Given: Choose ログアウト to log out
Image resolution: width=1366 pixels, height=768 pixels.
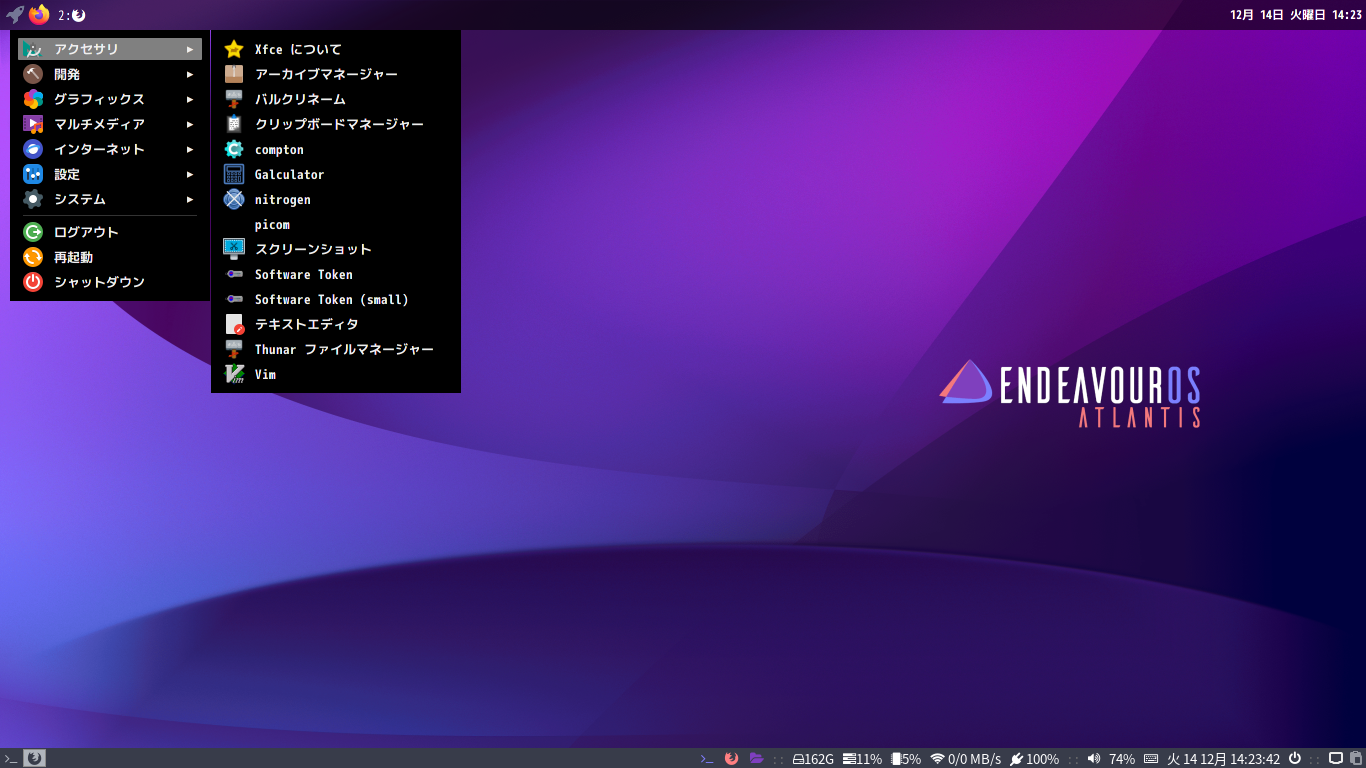Looking at the screenshot, I should 110,232.
